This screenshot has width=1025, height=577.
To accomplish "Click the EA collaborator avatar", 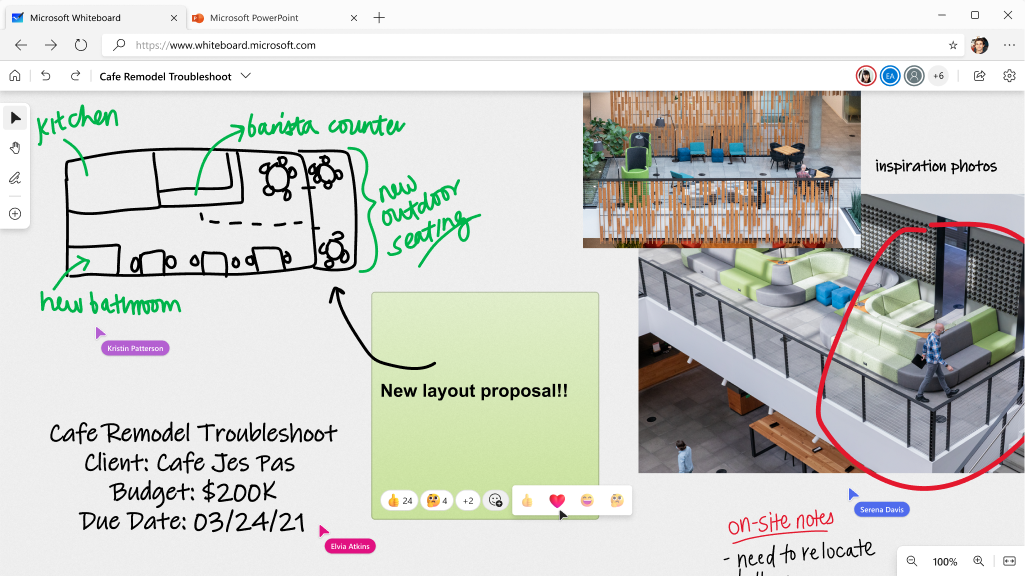I will tap(890, 76).
